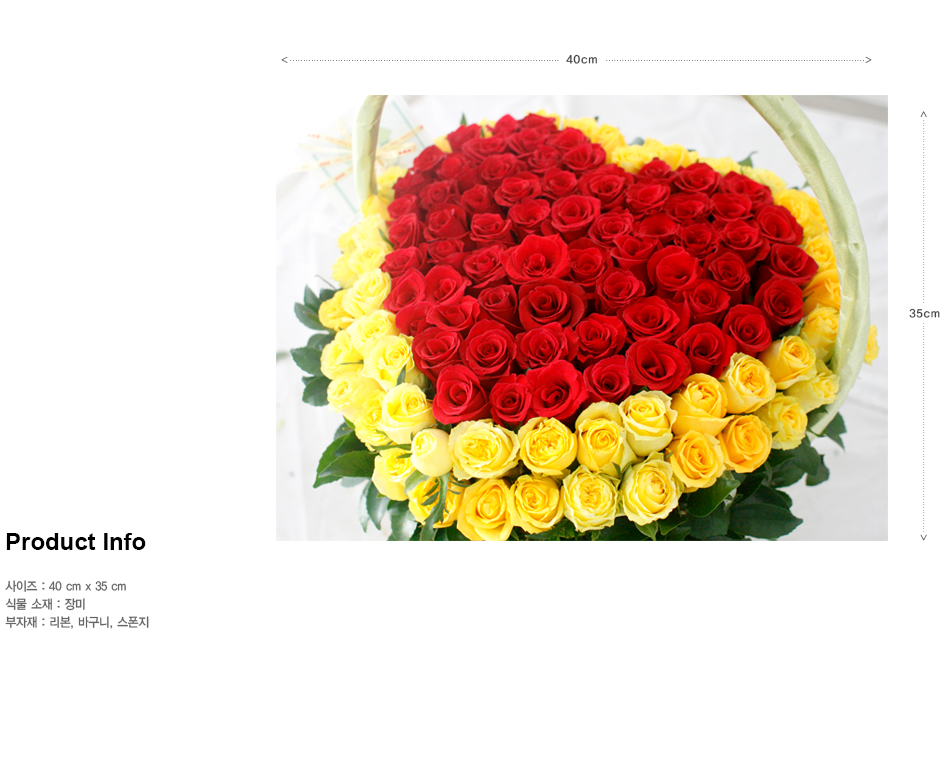Select the 35cm height label
Screen dimensions: 942x766
(x=923, y=313)
